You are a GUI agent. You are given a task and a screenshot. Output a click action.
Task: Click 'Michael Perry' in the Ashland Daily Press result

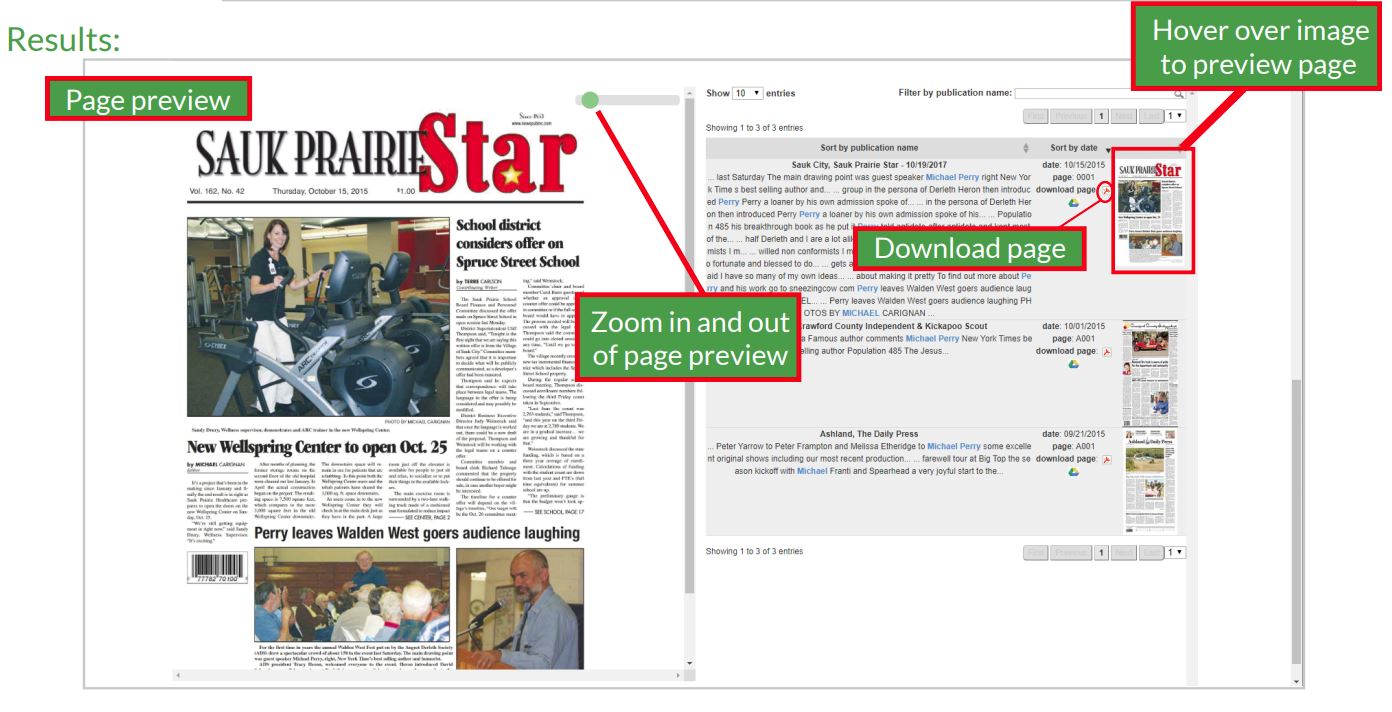pyautogui.click(x=956, y=447)
